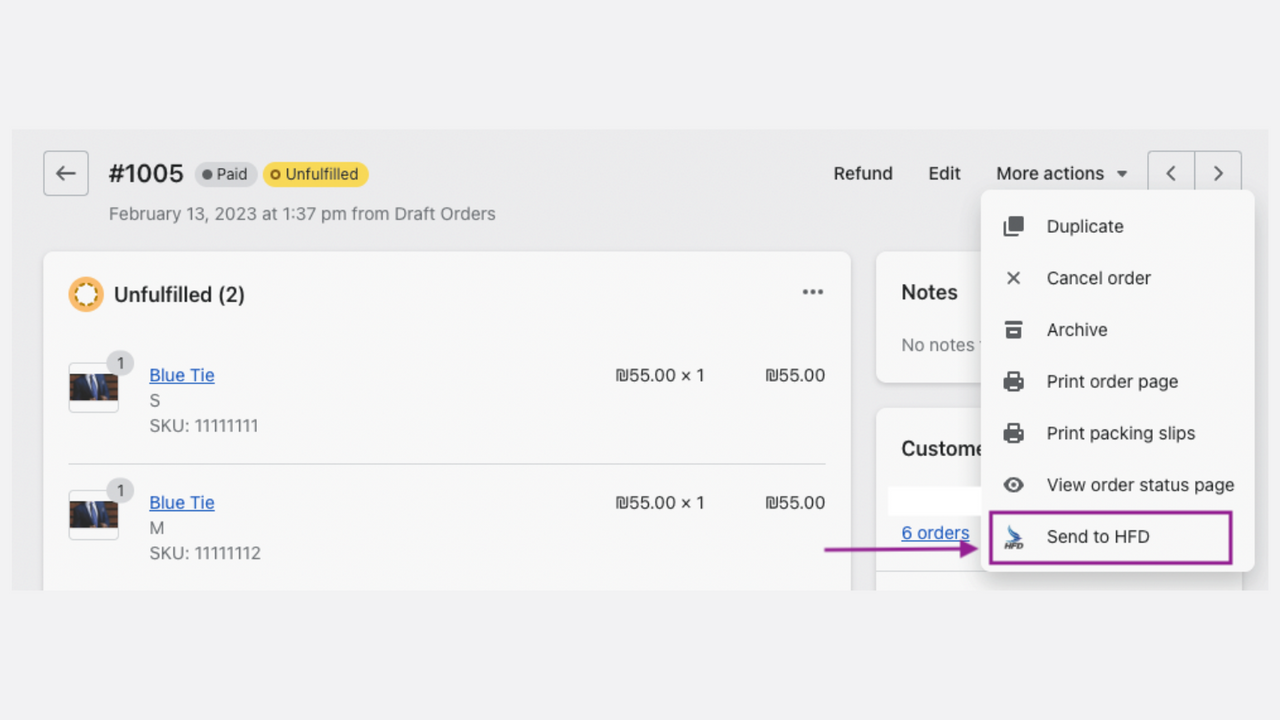This screenshot has height=720, width=1280.
Task: Click the Print order page printer icon
Action: [1012, 381]
